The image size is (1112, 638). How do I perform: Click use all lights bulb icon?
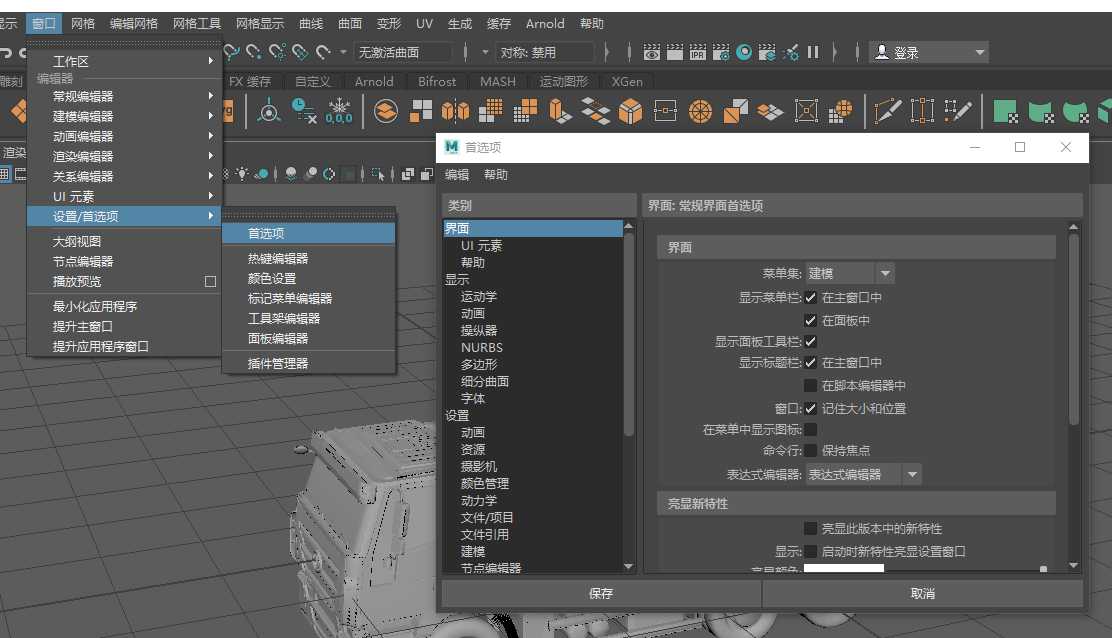[x=242, y=174]
